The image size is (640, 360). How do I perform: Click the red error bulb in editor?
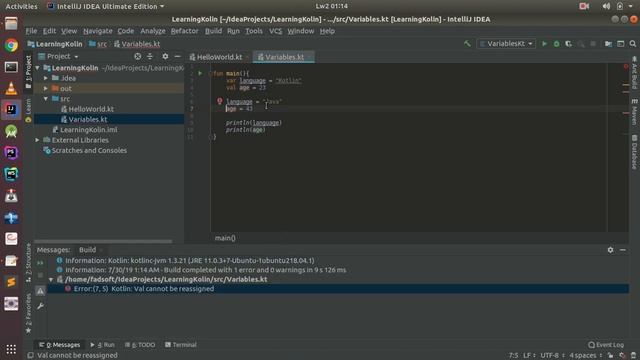[220, 101]
